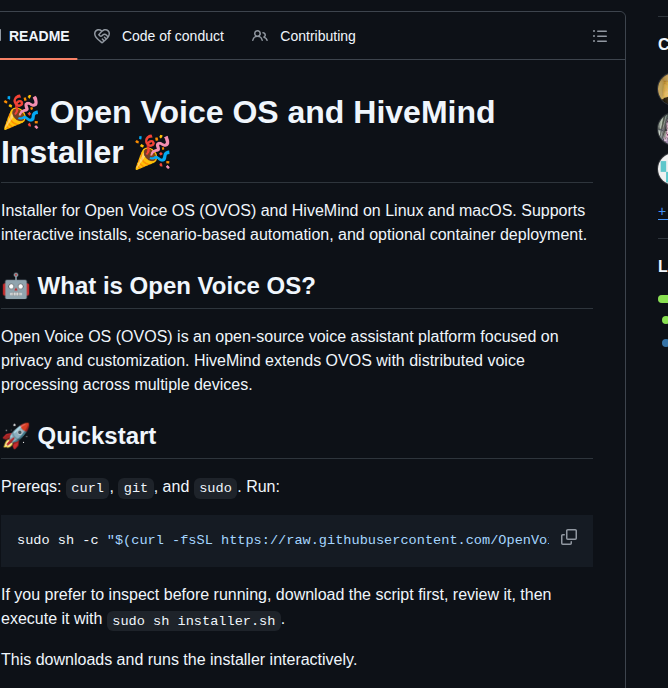Click the inline code sudo

coord(215,488)
